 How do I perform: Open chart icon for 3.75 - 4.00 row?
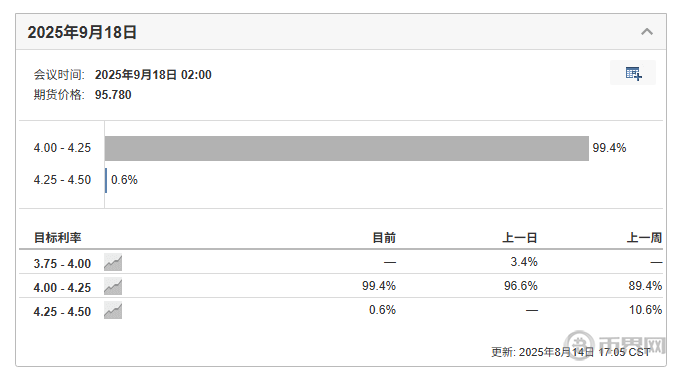point(113,262)
